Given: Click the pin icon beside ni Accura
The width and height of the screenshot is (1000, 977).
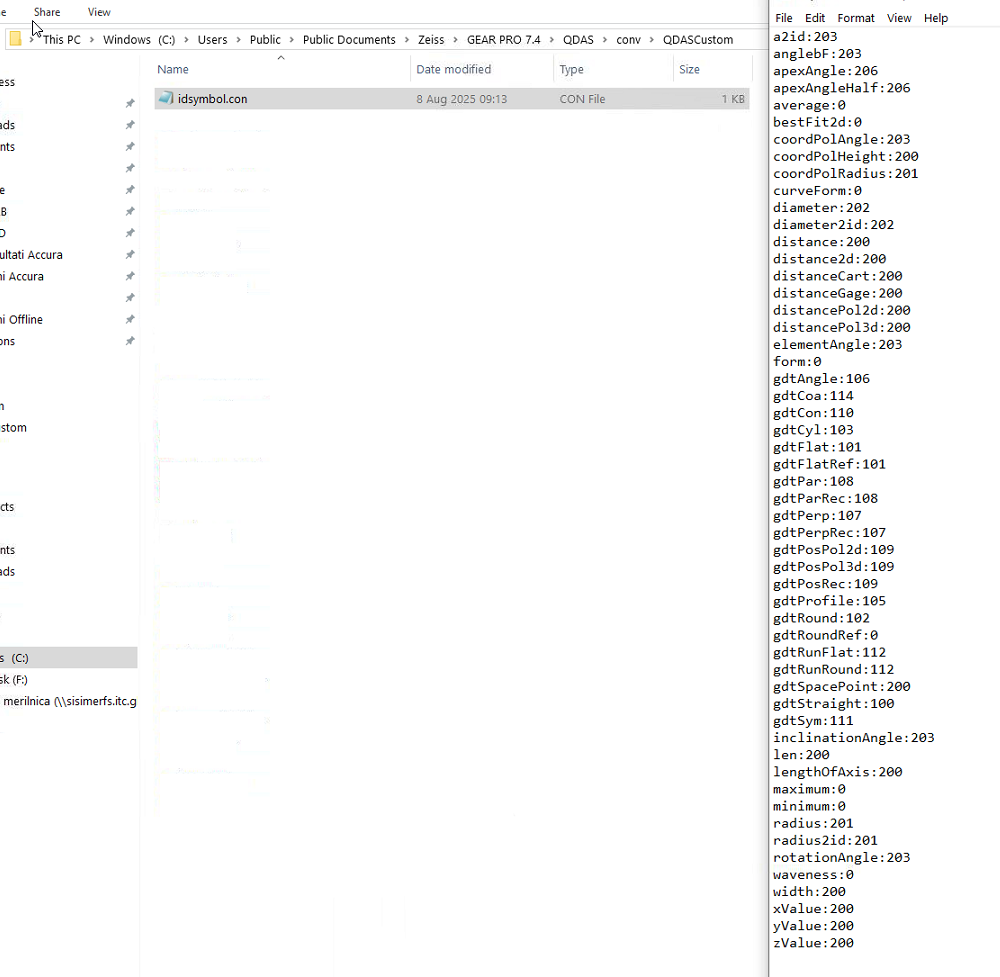Looking at the screenshot, I should point(130,276).
